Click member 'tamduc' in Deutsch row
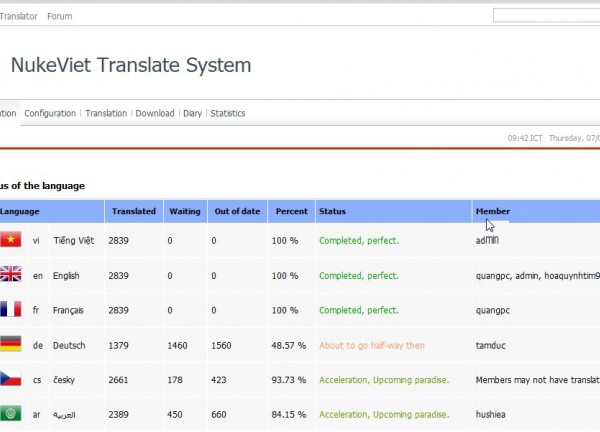 click(491, 346)
